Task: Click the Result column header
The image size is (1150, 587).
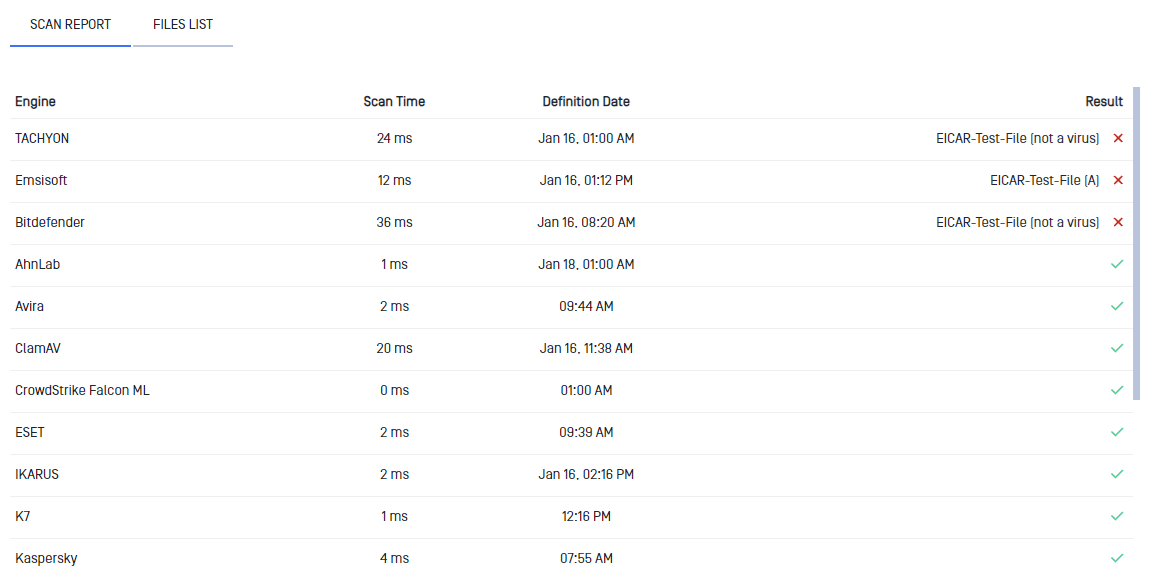Action: click(x=1104, y=101)
